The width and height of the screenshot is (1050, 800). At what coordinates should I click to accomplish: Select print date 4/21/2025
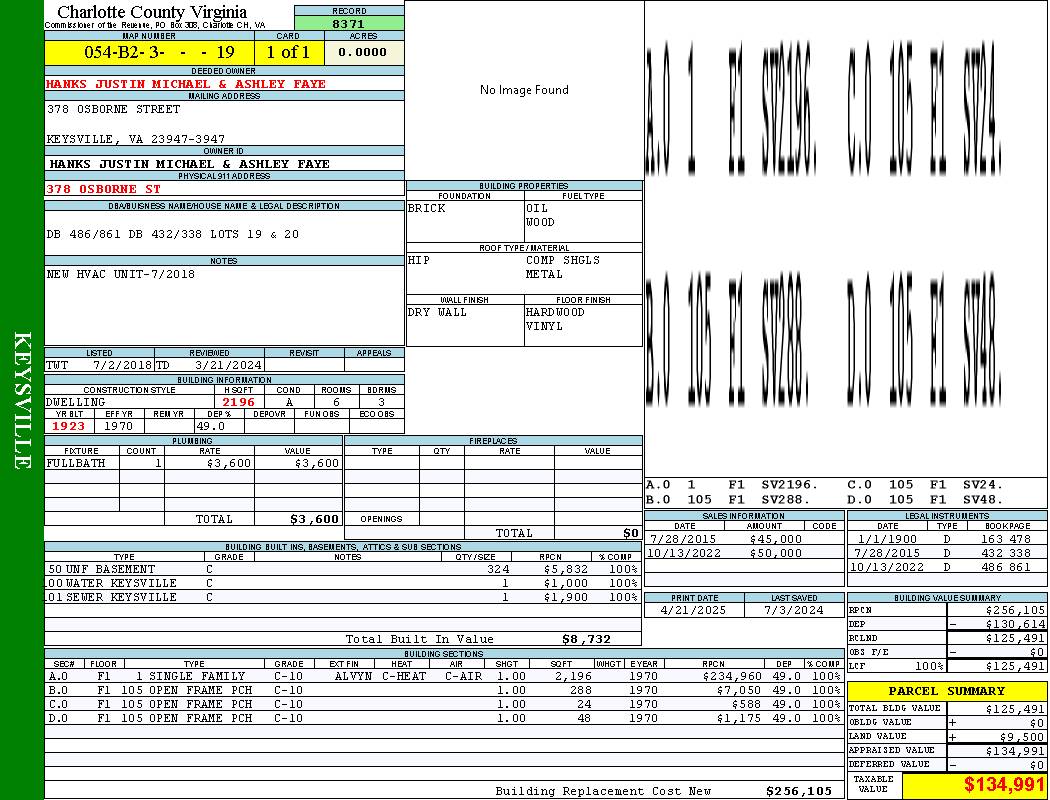coord(693,611)
